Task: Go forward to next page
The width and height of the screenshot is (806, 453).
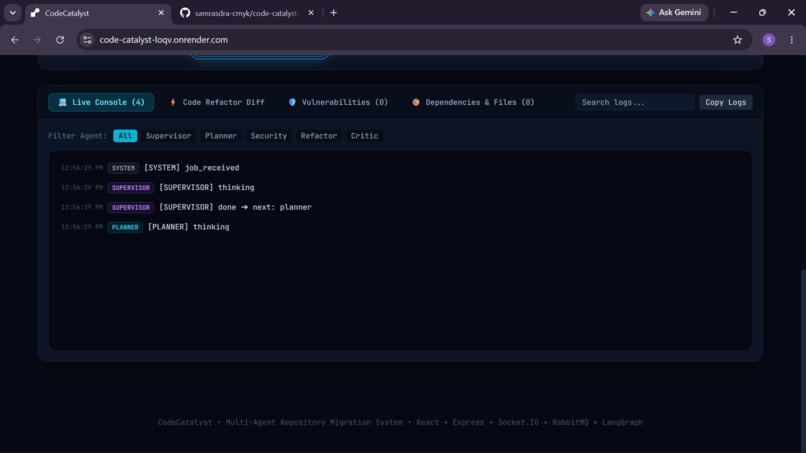Action: click(x=37, y=40)
